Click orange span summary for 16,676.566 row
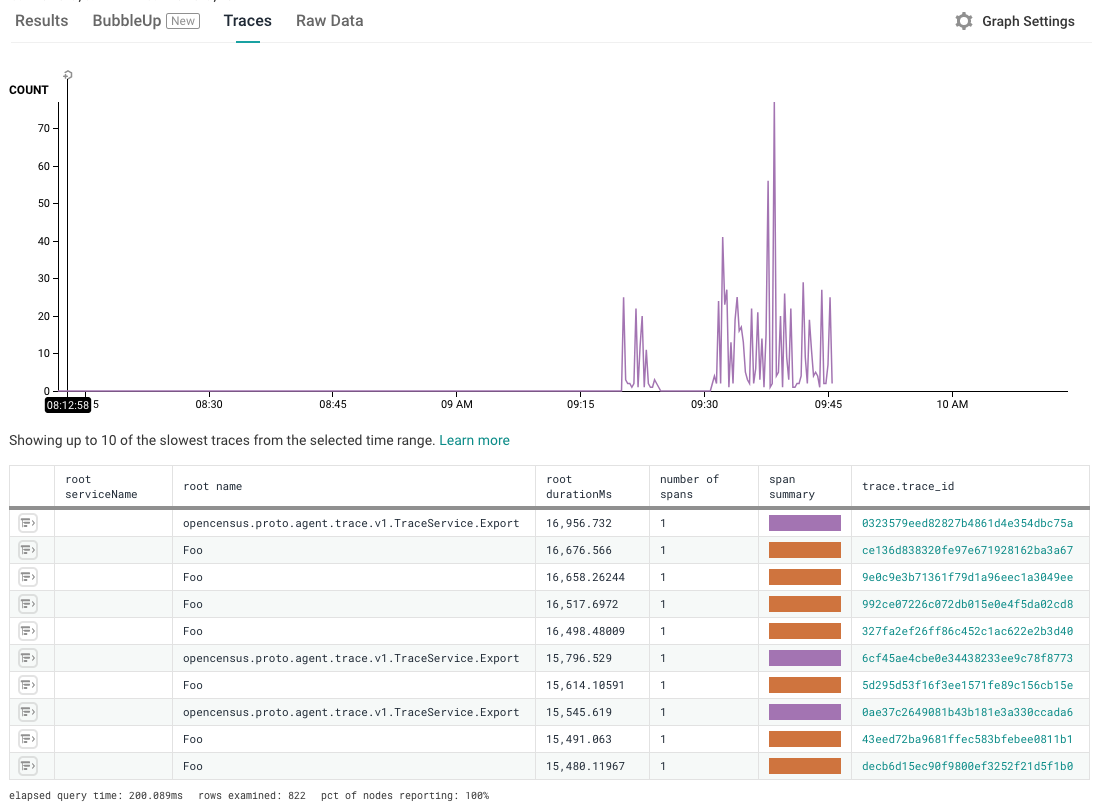The image size is (1110, 808). coord(805,550)
